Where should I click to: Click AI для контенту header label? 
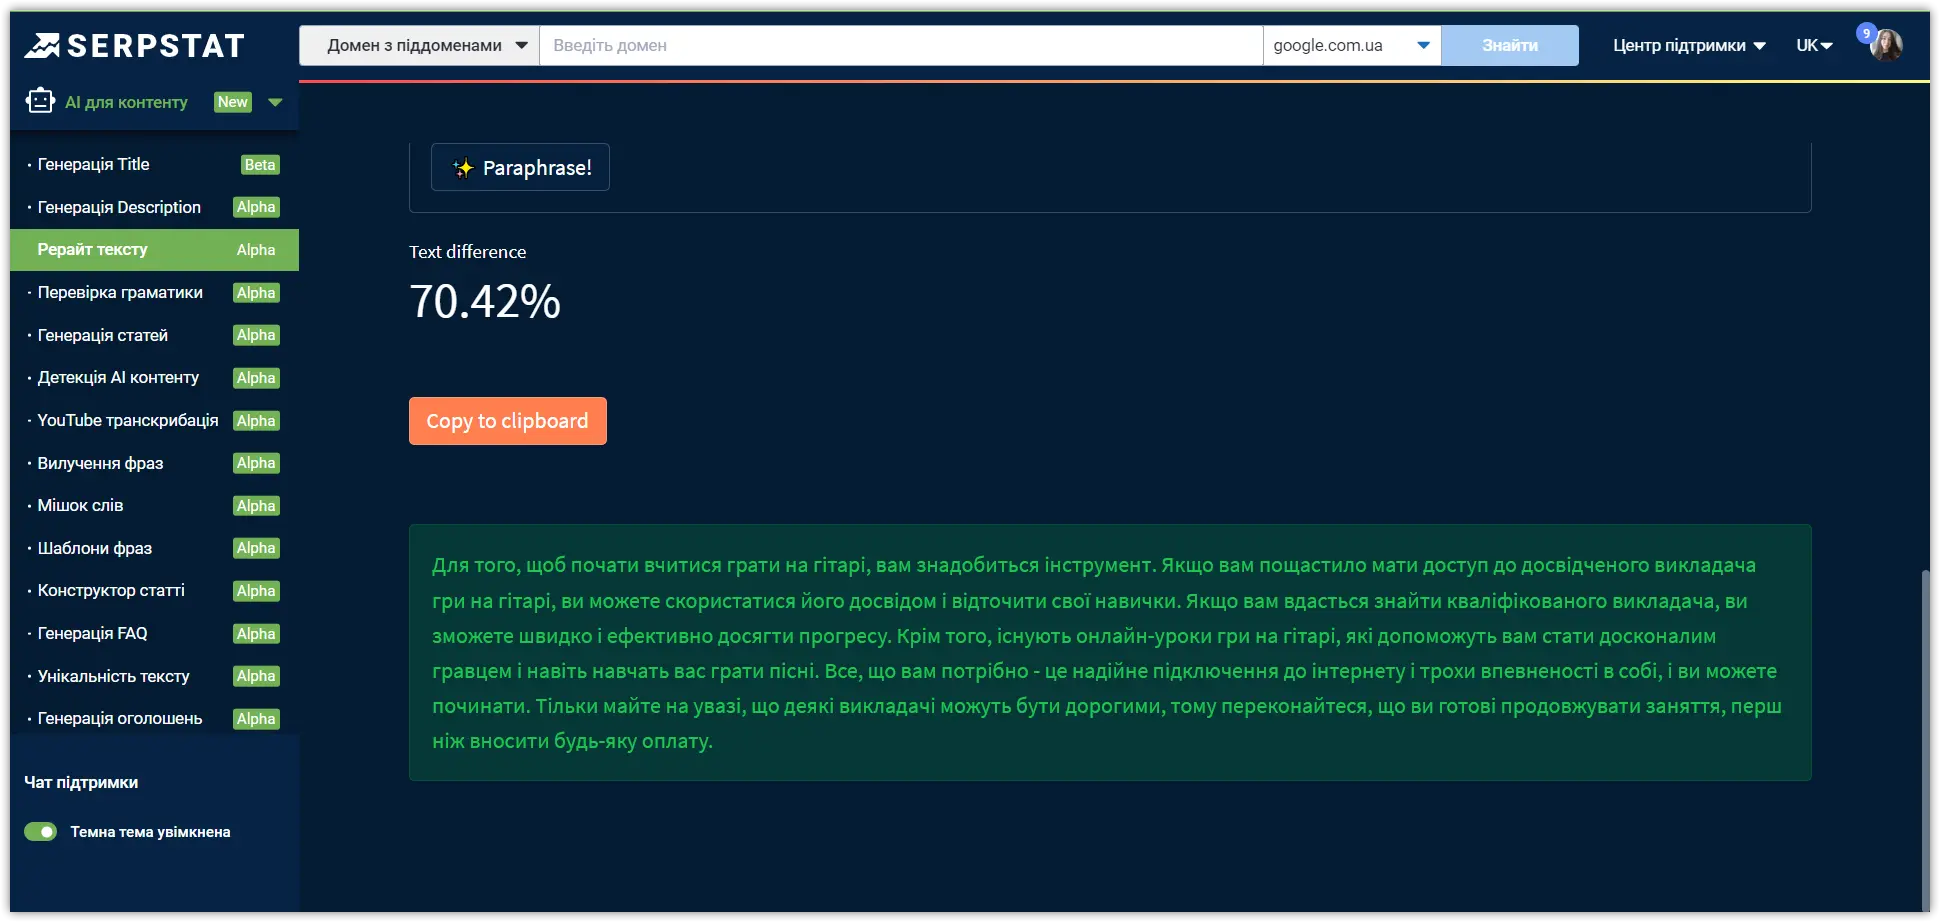pyautogui.click(x=126, y=102)
